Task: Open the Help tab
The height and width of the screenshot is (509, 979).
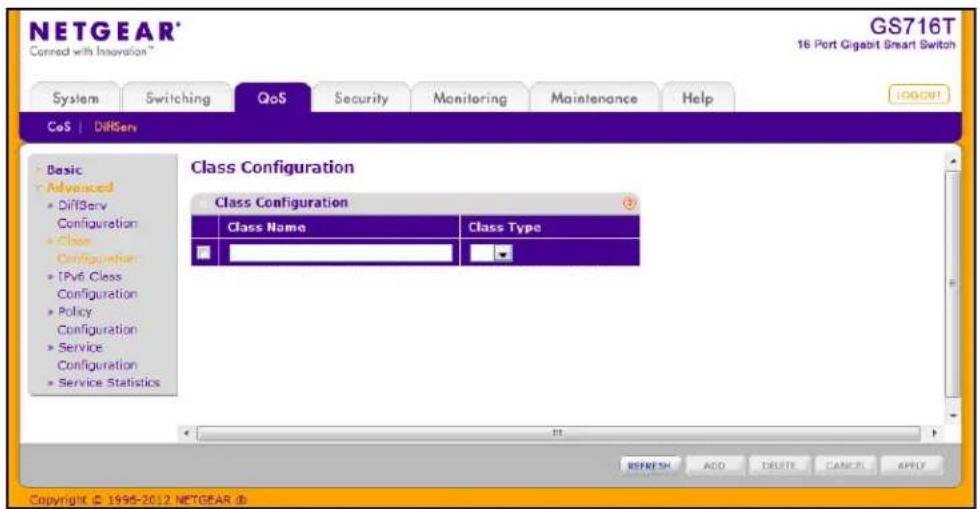Action: pos(697,98)
